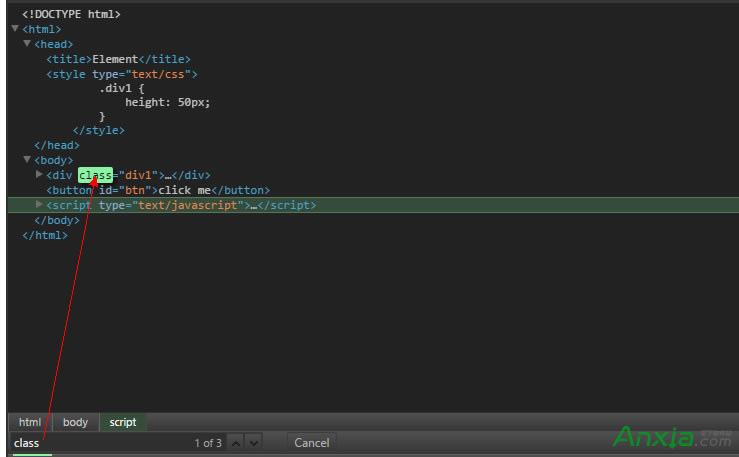739x457 pixels.
Task: Collapse the html root node
Action: (x=15, y=29)
